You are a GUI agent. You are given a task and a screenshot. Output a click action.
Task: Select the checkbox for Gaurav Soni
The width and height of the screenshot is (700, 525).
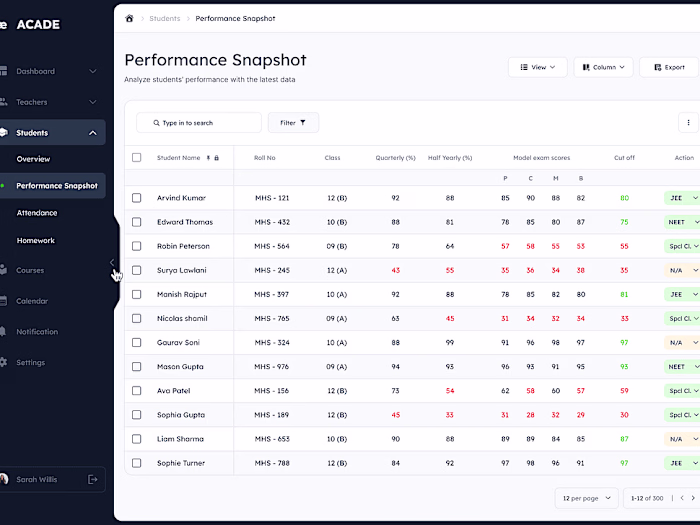coord(137,342)
